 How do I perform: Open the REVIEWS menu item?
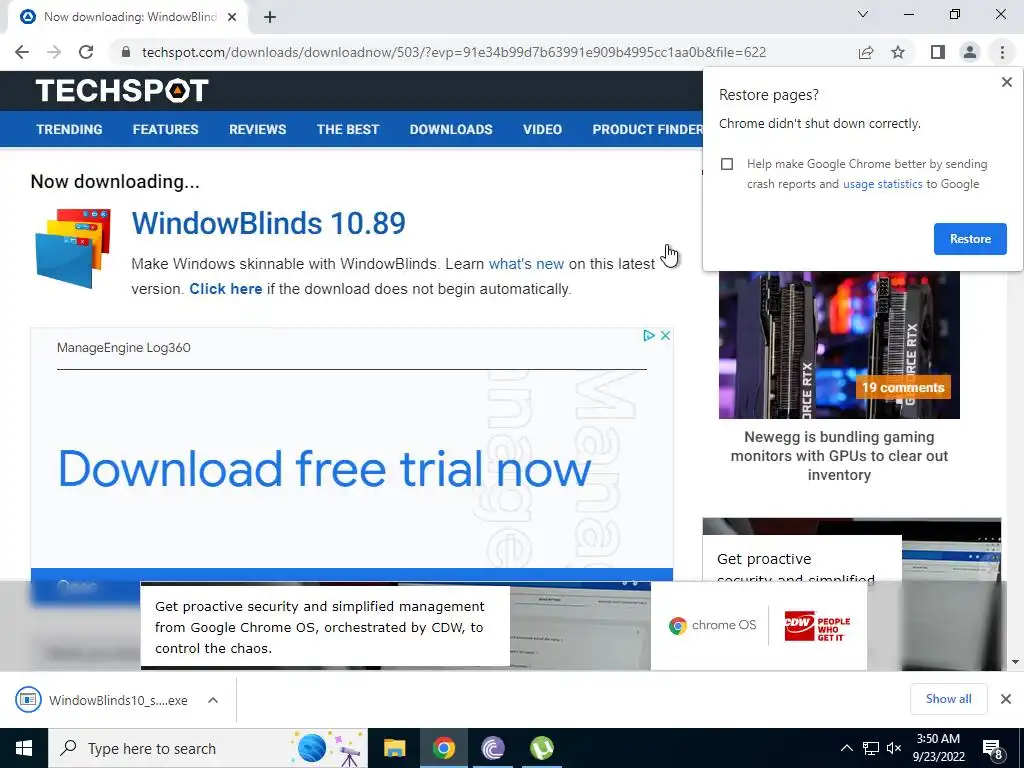pyautogui.click(x=257, y=129)
